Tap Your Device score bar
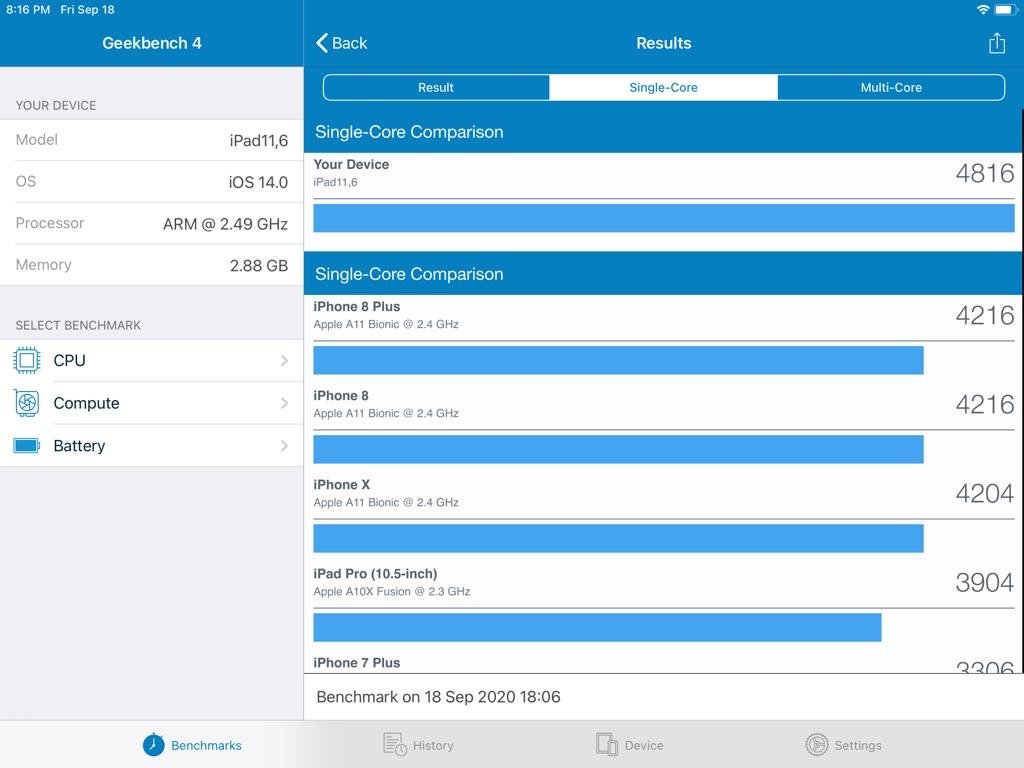 (664, 218)
